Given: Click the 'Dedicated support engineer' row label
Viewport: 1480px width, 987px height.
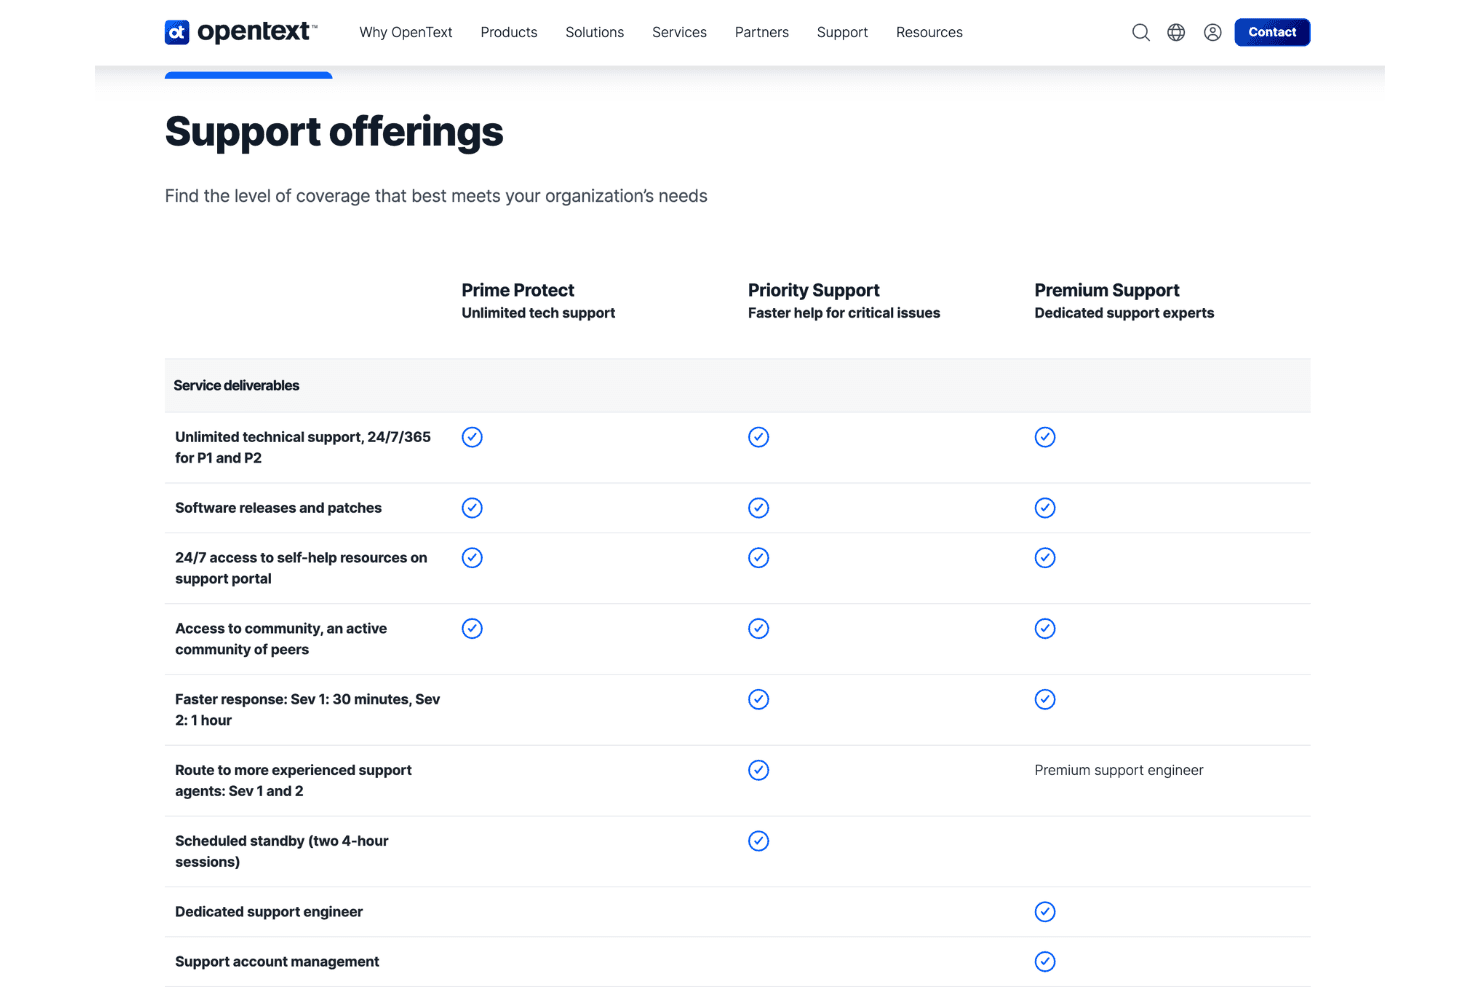Looking at the screenshot, I should (x=269, y=912).
